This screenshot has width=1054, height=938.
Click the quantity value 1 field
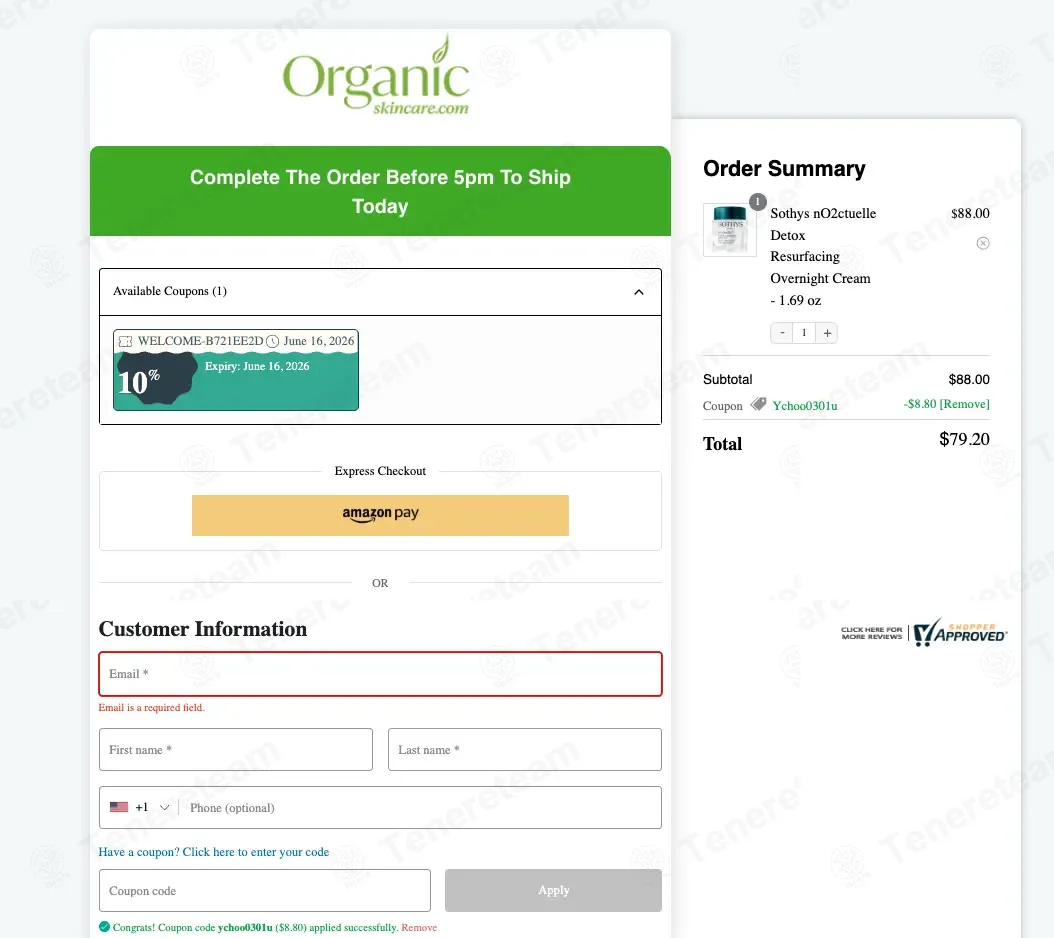tap(804, 333)
